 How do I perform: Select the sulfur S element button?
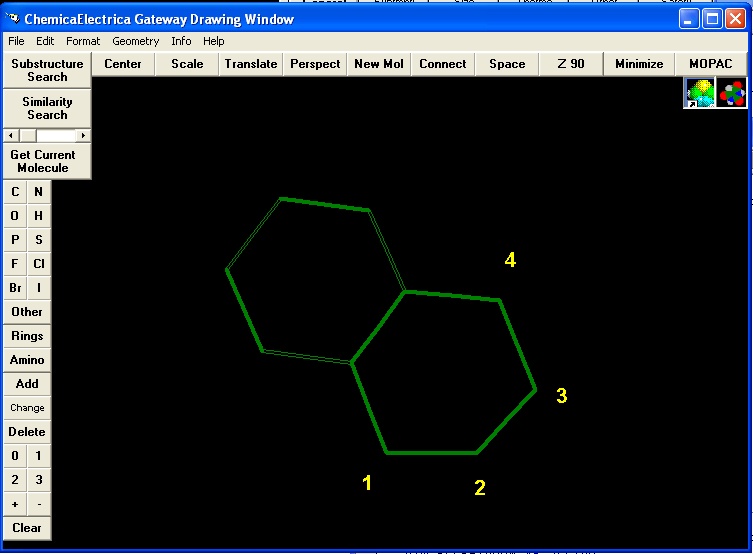tap(39, 240)
